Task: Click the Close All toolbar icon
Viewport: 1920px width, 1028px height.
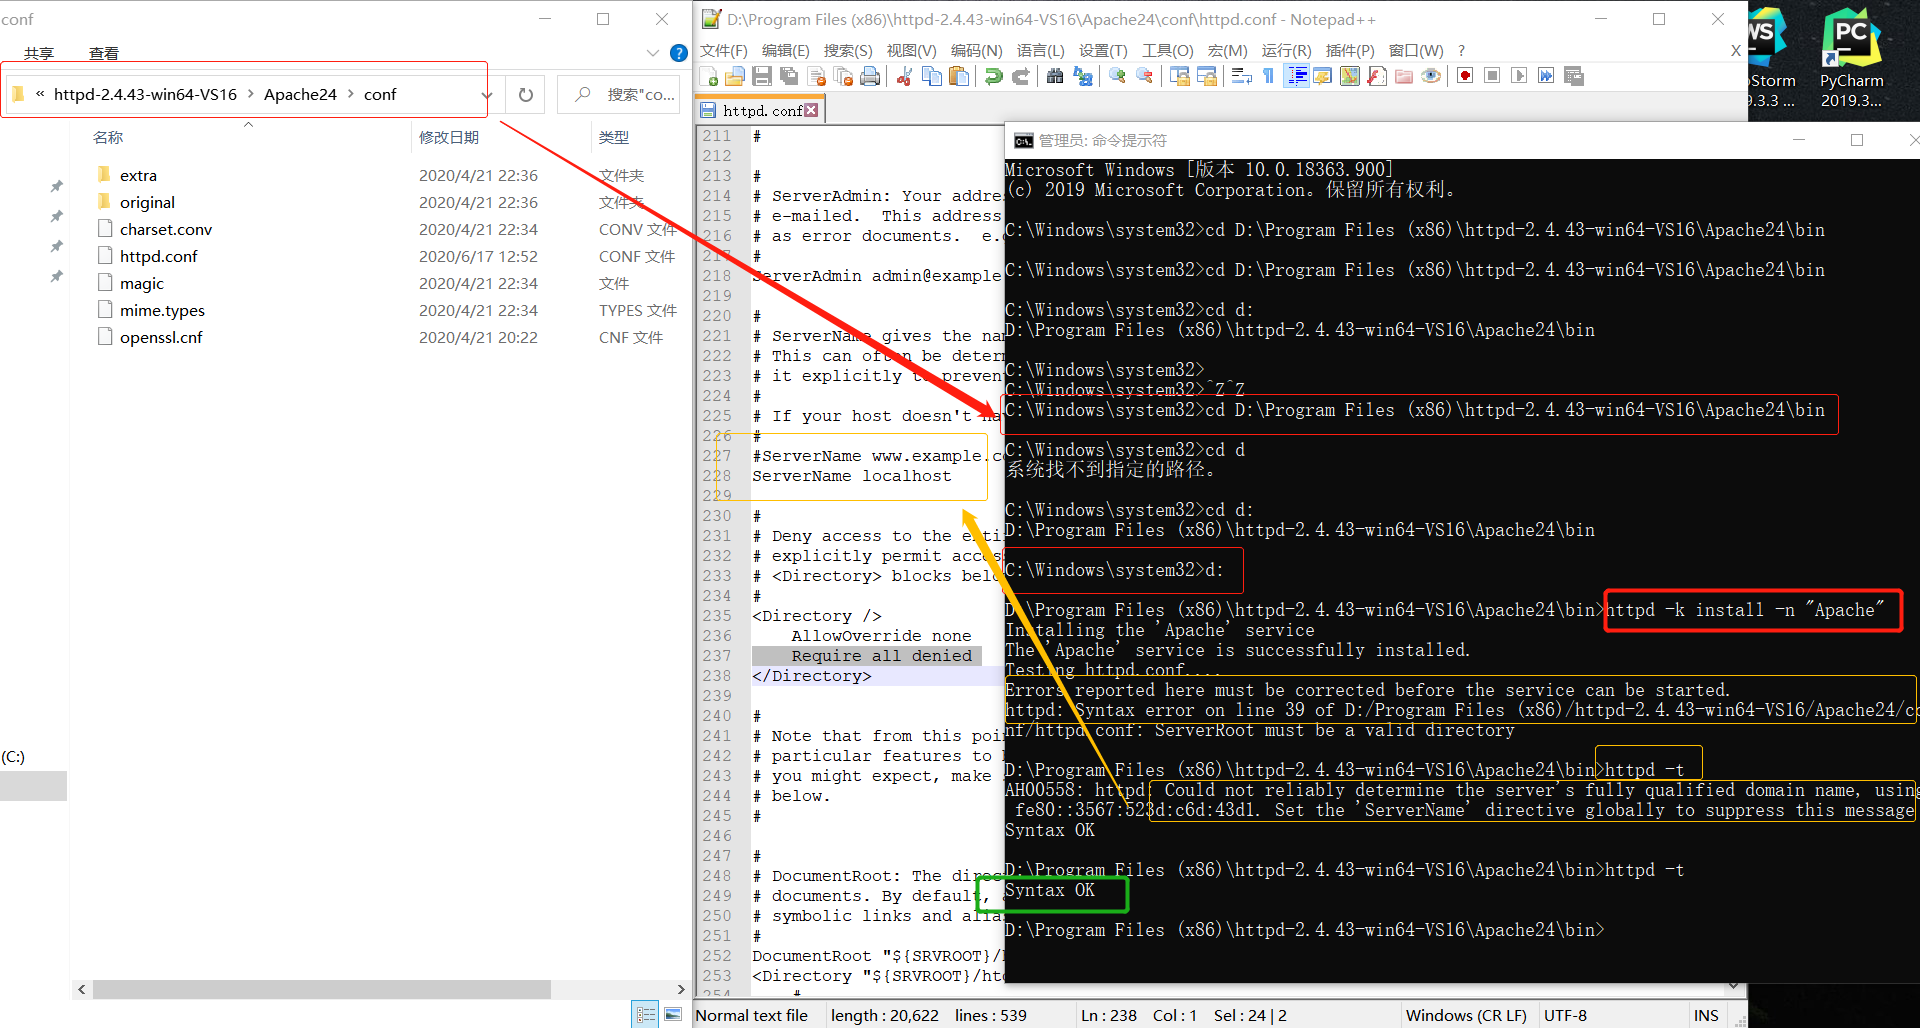Action: coord(843,76)
